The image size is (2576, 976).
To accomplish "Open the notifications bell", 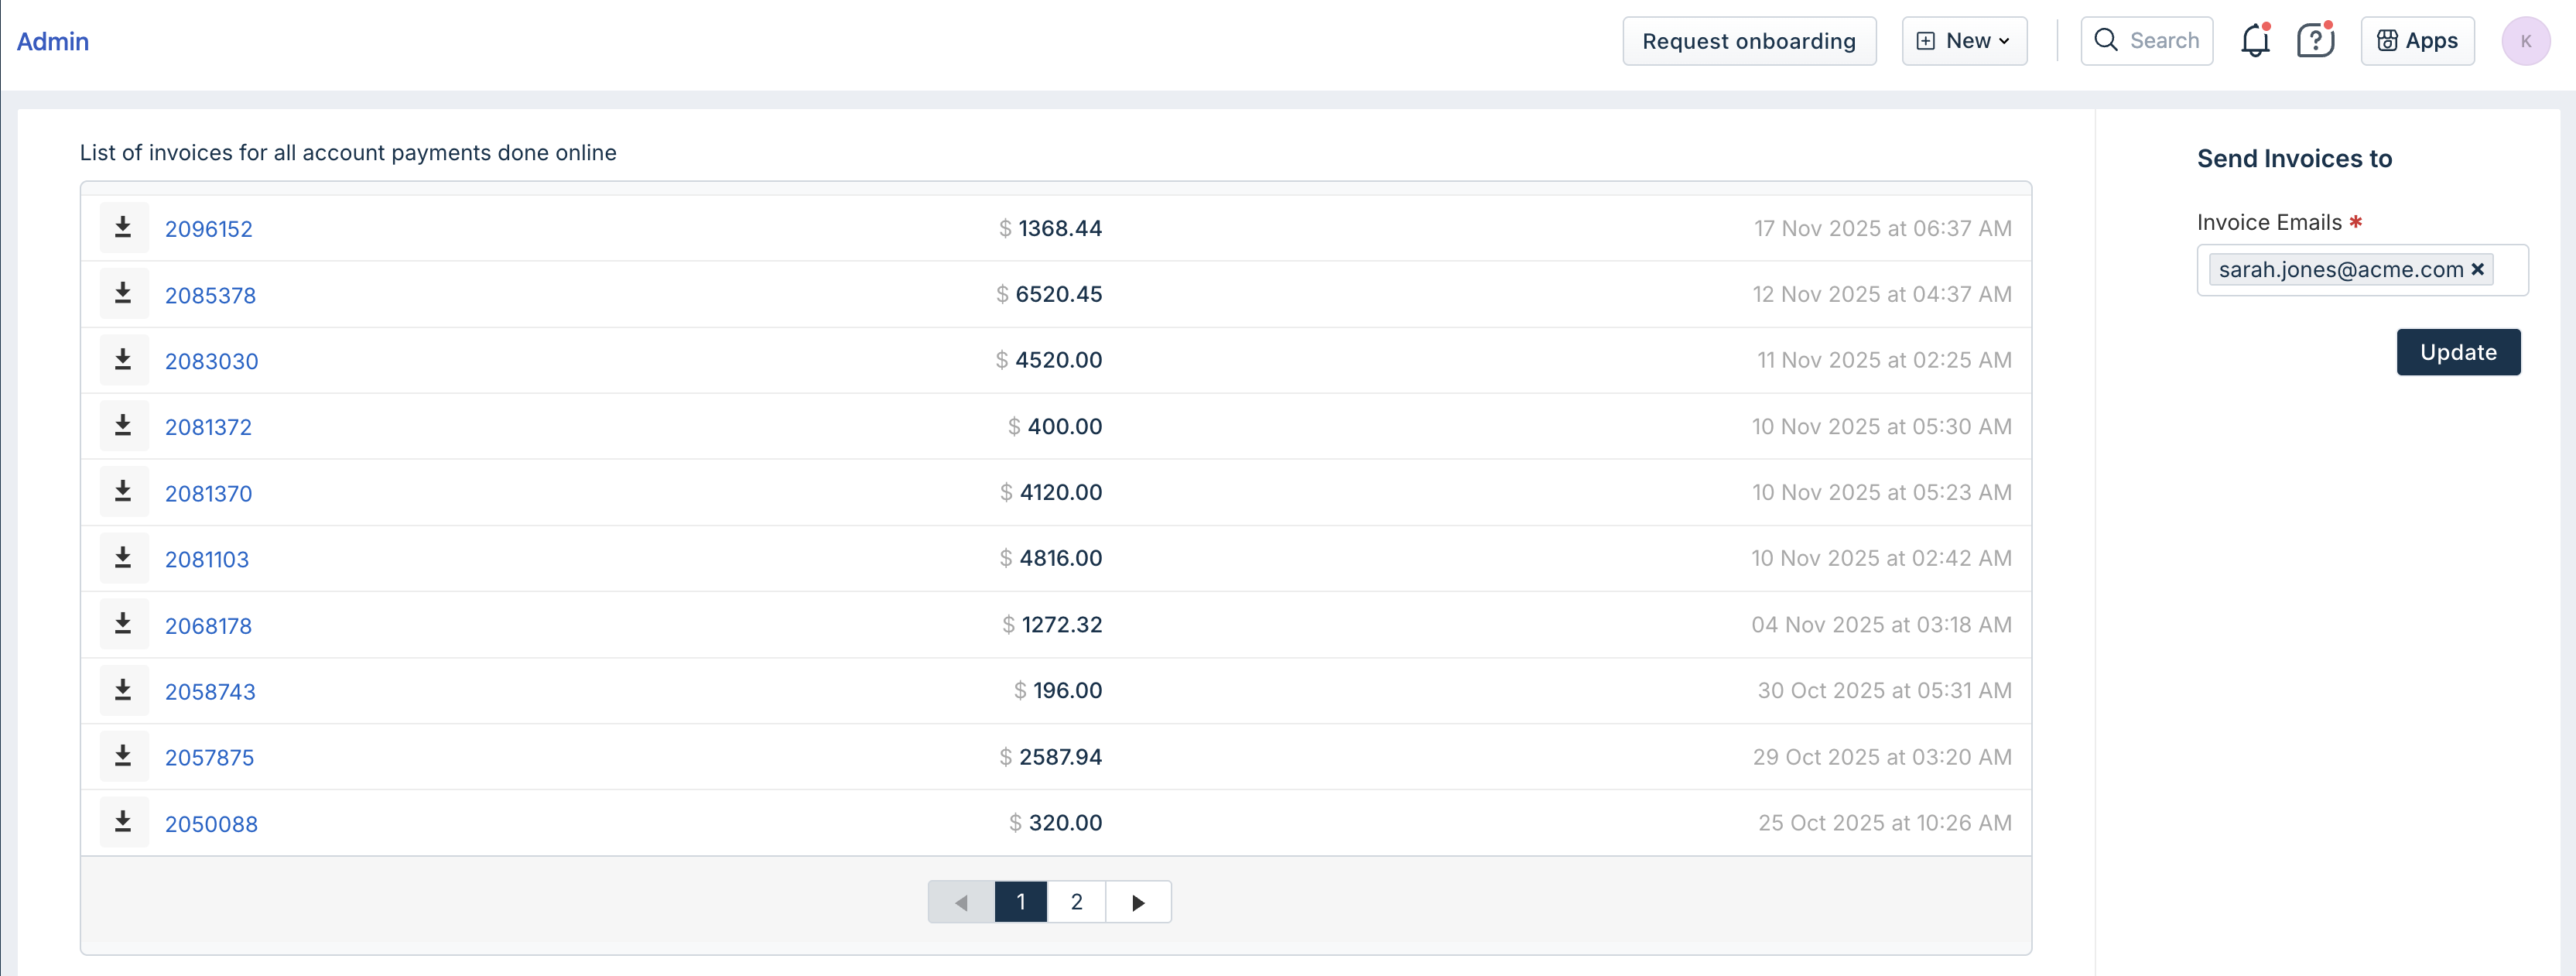I will tap(2255, 41).
